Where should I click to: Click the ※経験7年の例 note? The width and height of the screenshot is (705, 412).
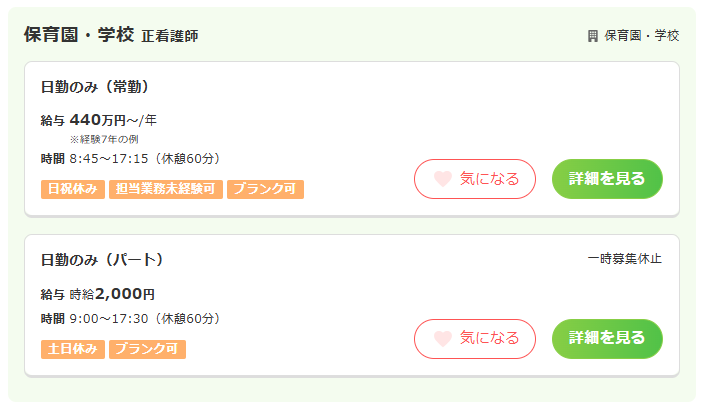[x=104, y=139]
